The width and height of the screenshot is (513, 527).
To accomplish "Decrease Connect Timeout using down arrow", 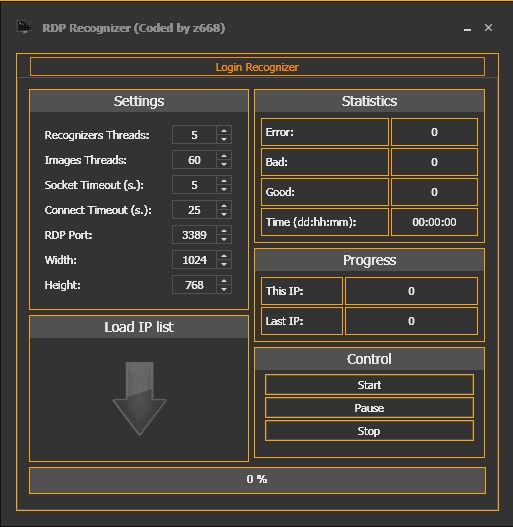I will pyautogui.click(x=224, y=214).
